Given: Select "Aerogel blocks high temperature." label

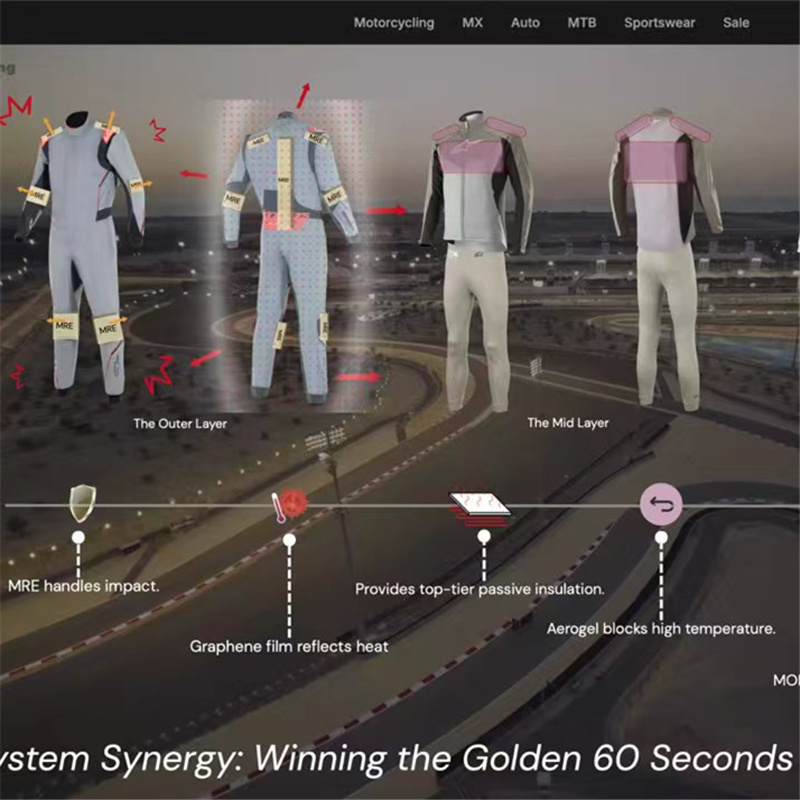Looking at the screenshot, I should [661, 629].
